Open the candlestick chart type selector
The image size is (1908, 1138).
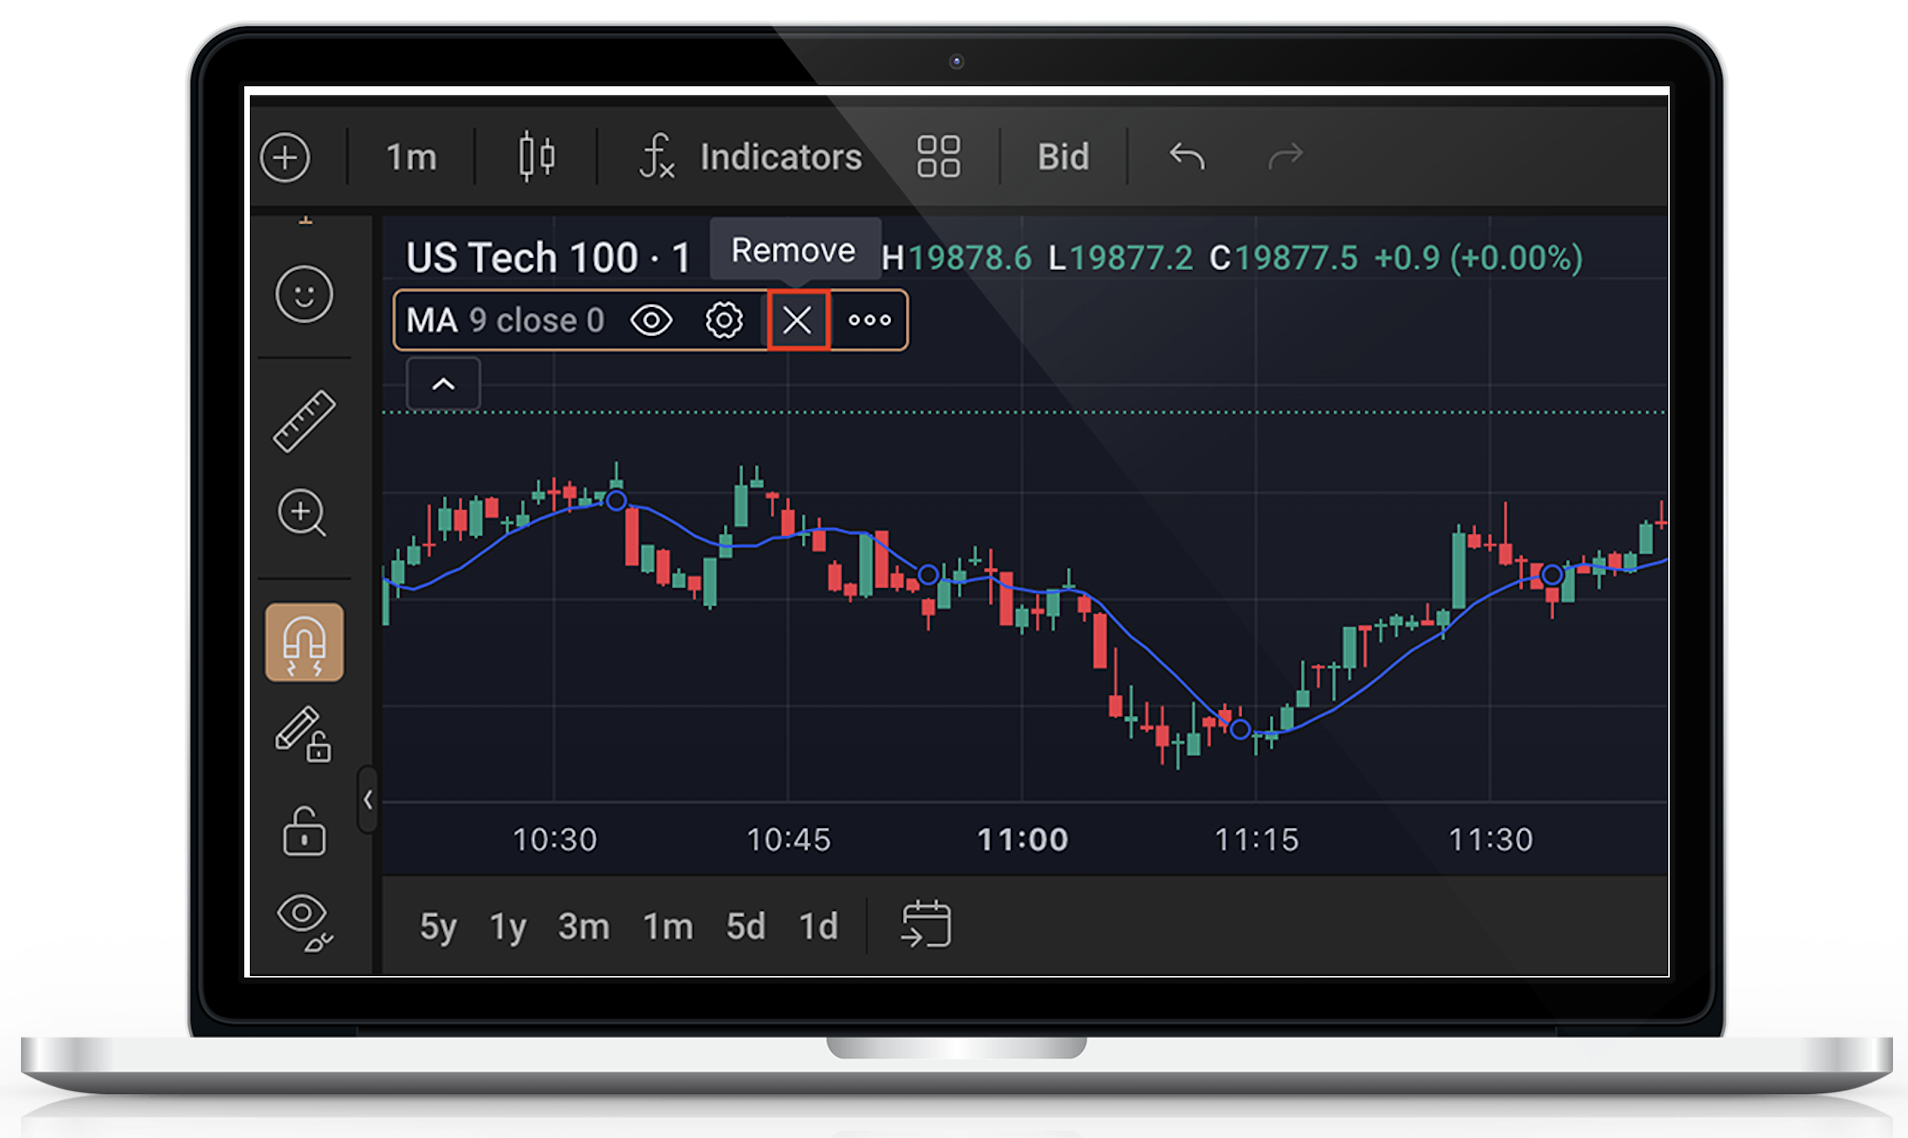pos(537,157)
